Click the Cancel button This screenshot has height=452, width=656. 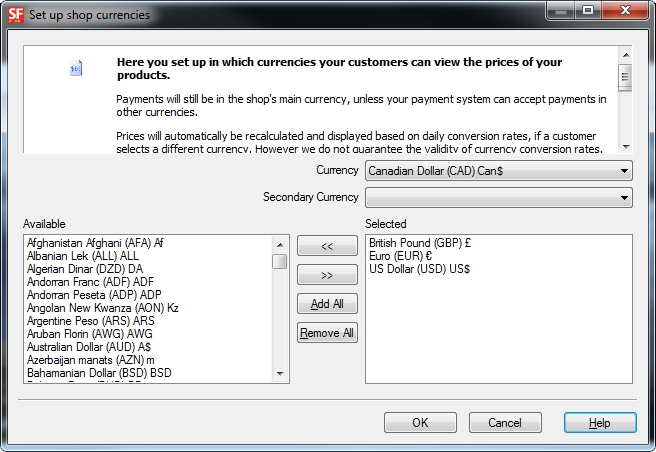505,423
